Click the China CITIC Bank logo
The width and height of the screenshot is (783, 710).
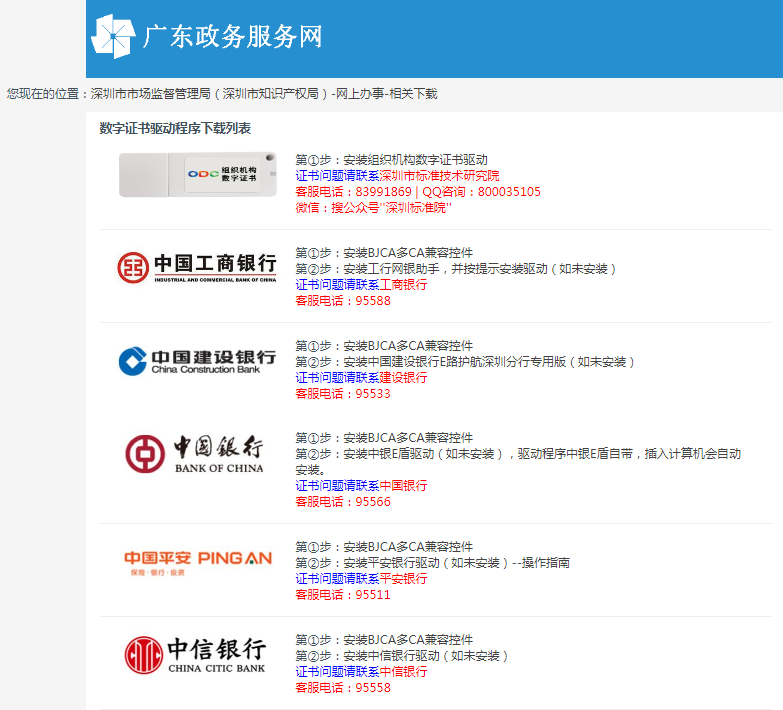[197, 654]
